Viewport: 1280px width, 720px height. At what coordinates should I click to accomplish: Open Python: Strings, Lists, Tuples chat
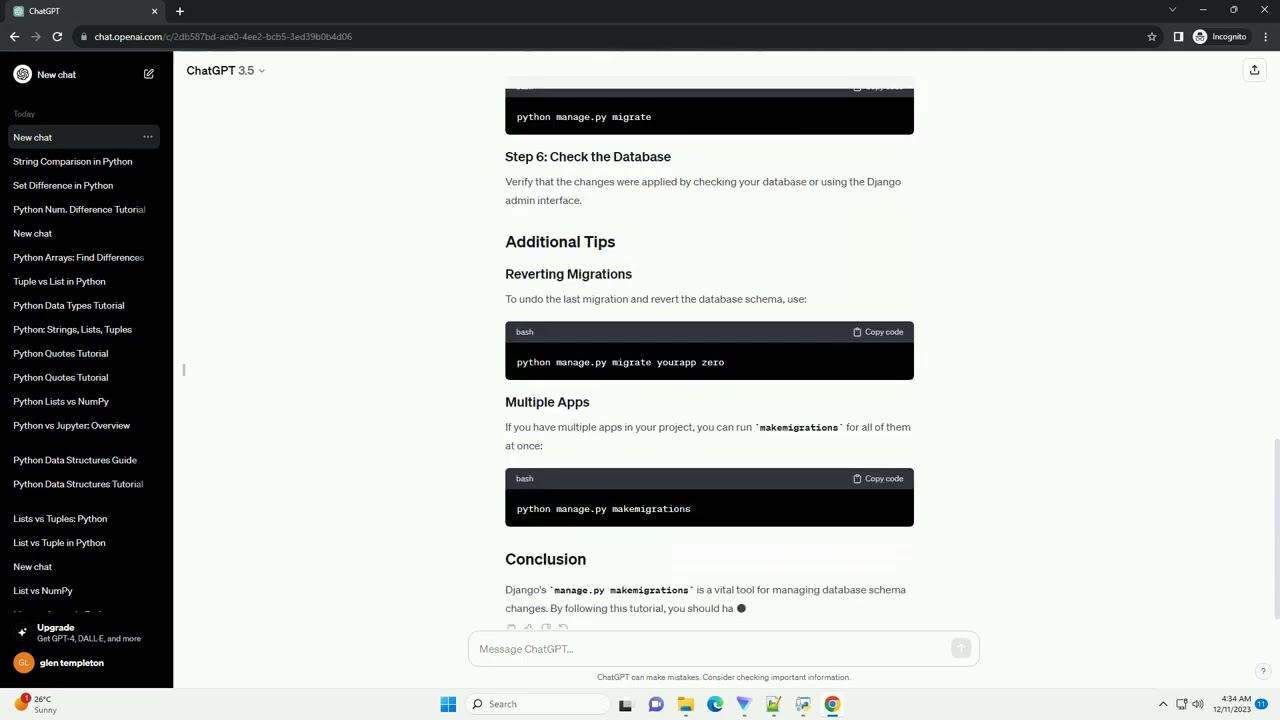pos(72,329)
